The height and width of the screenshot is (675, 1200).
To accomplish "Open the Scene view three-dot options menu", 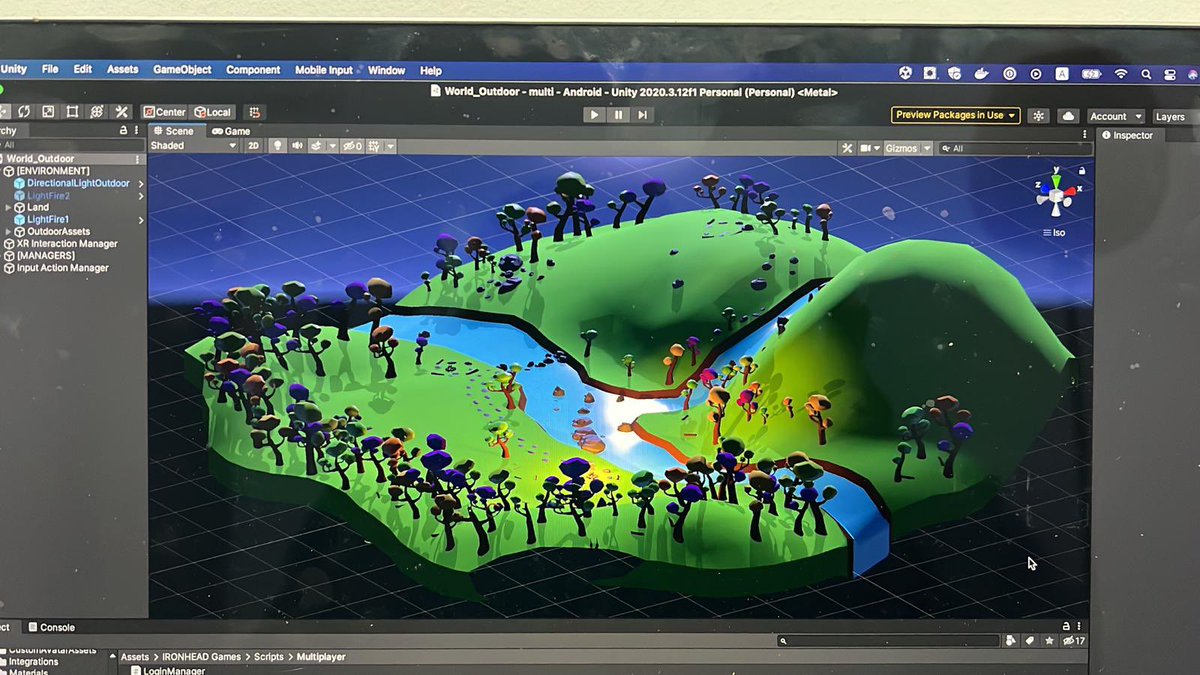I will pyautogui.click(x=1085, y=134).
